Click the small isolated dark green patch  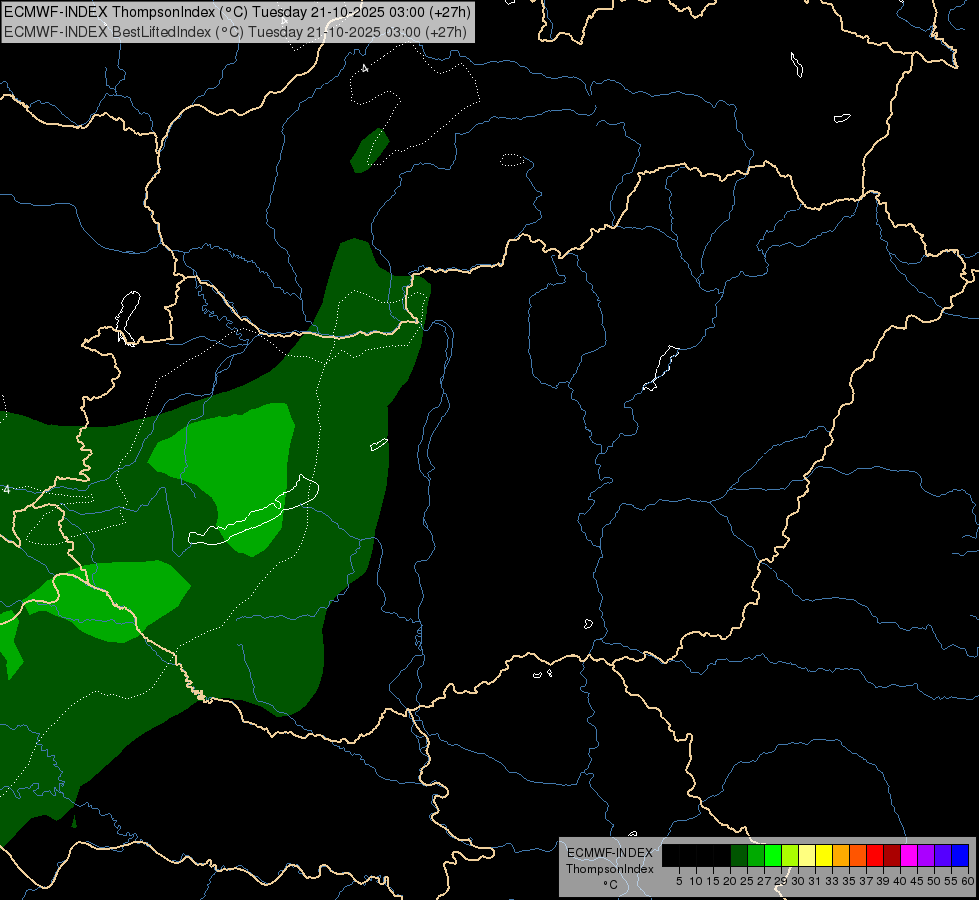370,151
